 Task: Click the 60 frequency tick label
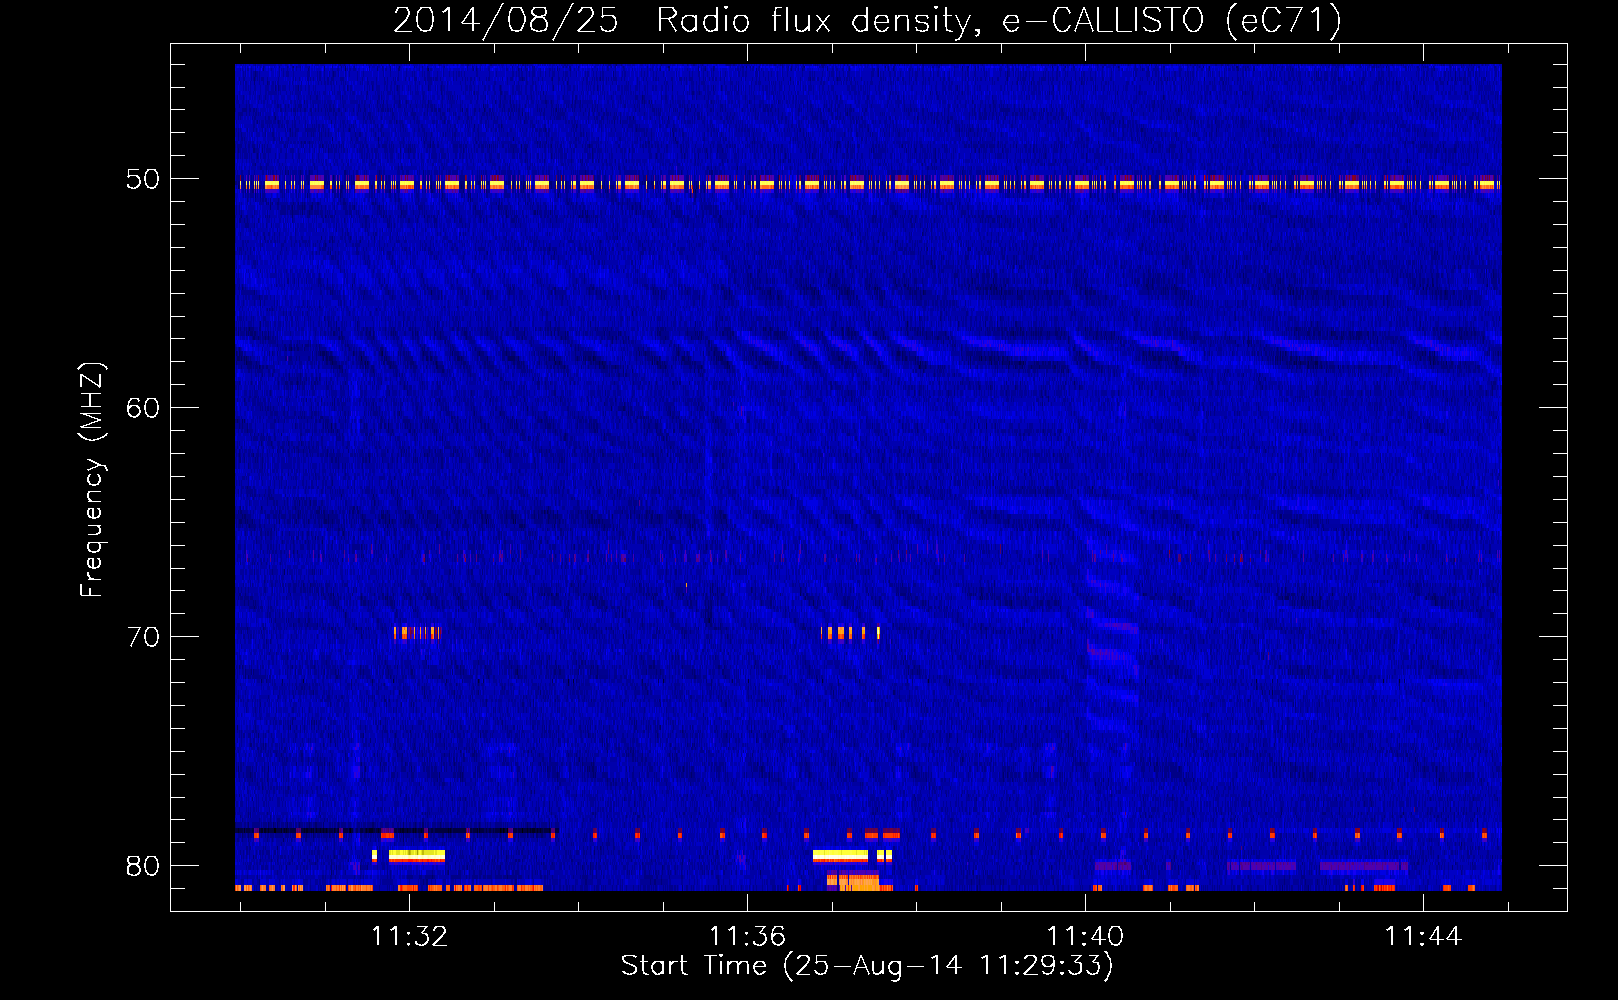(142, 407)
